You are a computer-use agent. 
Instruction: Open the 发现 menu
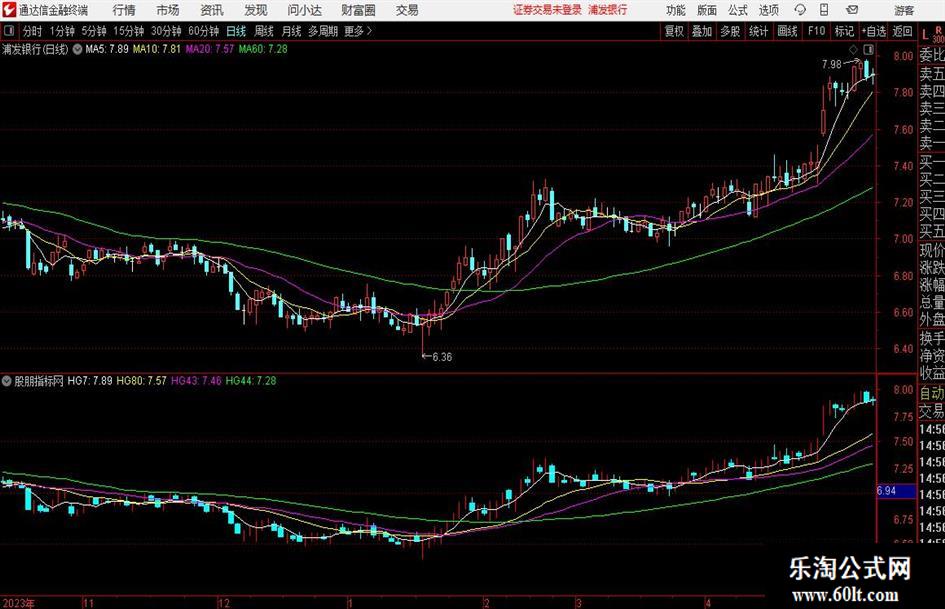click(256, 10)
